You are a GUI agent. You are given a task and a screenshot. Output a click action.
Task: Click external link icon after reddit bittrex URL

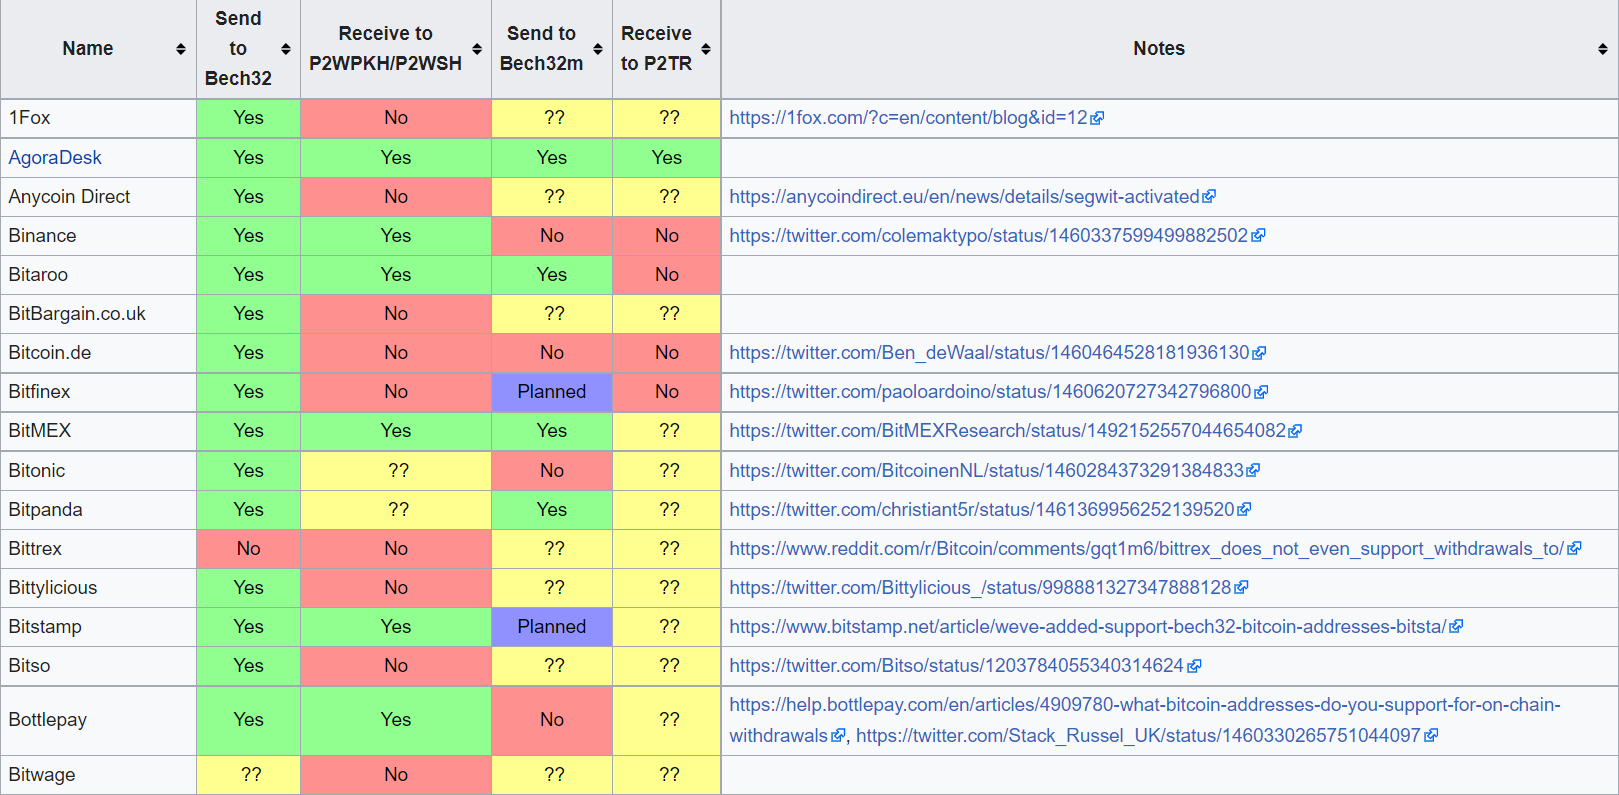(1574, 548)
